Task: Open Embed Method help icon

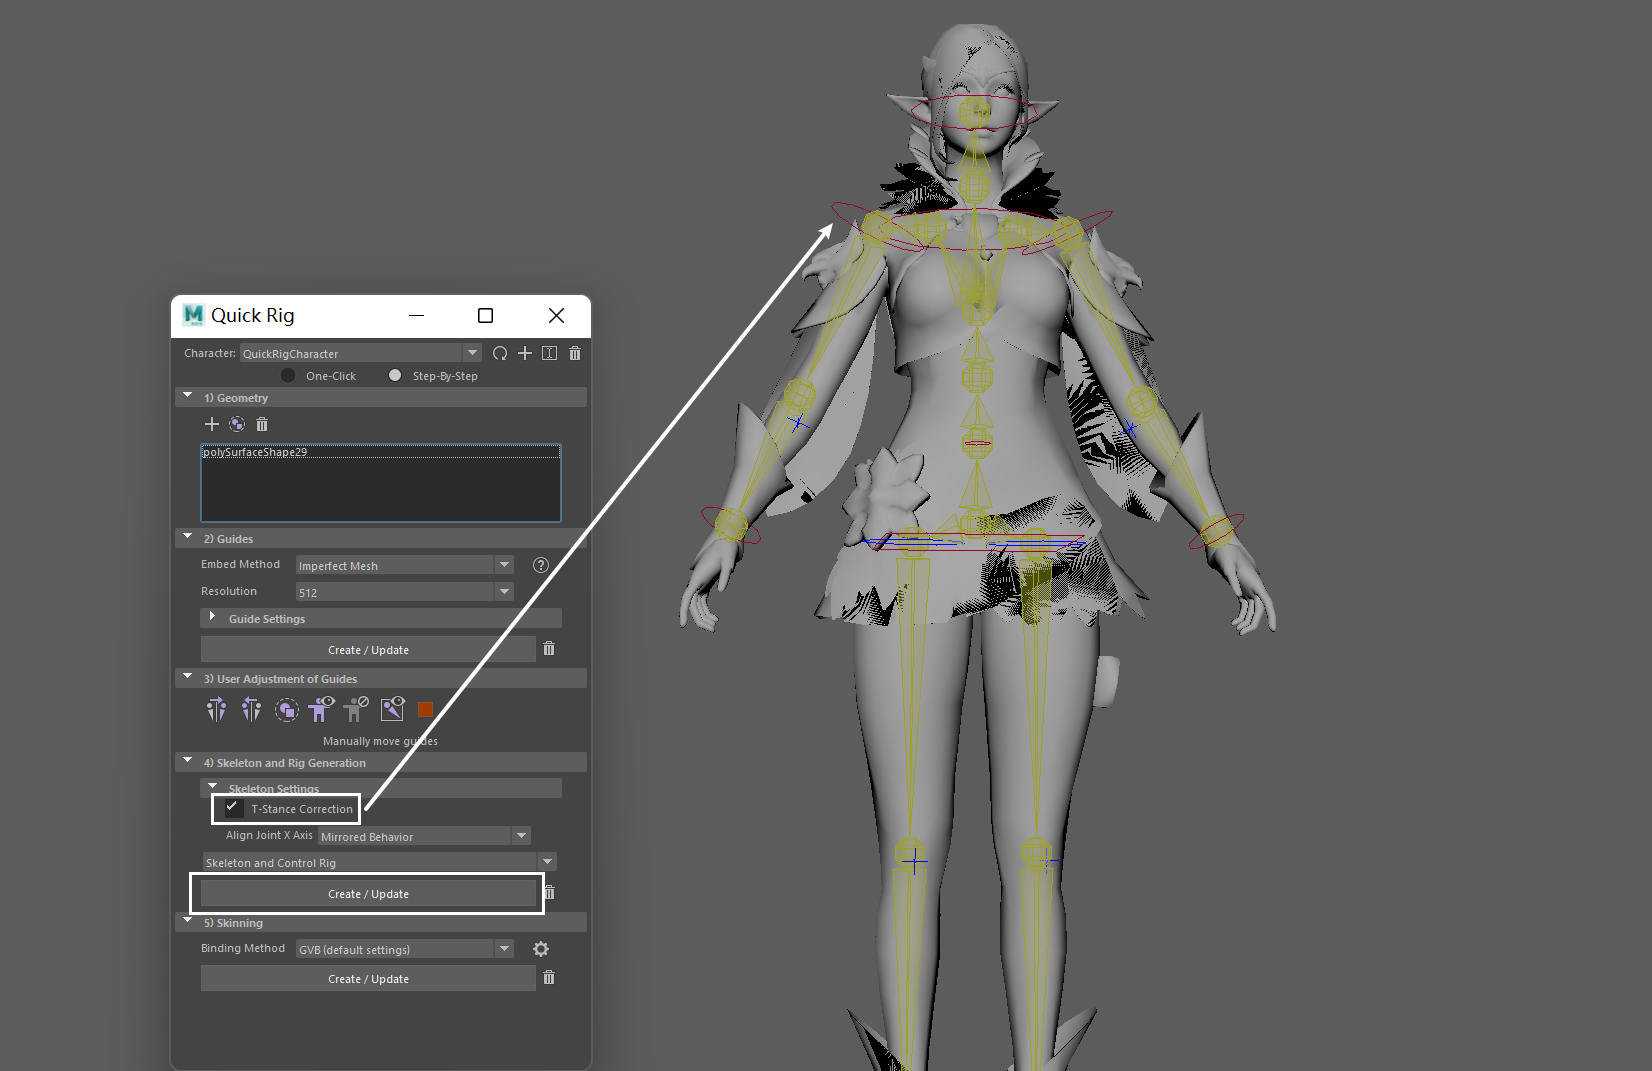Action: click(541, 565)
